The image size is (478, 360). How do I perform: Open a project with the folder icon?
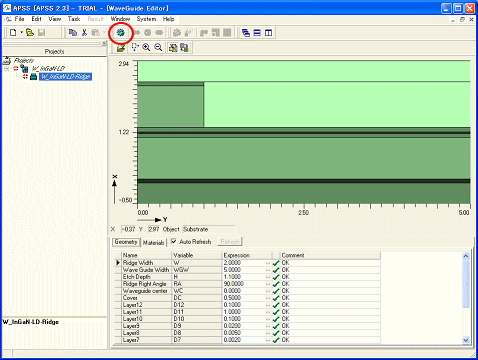click(x=30, y=33)
